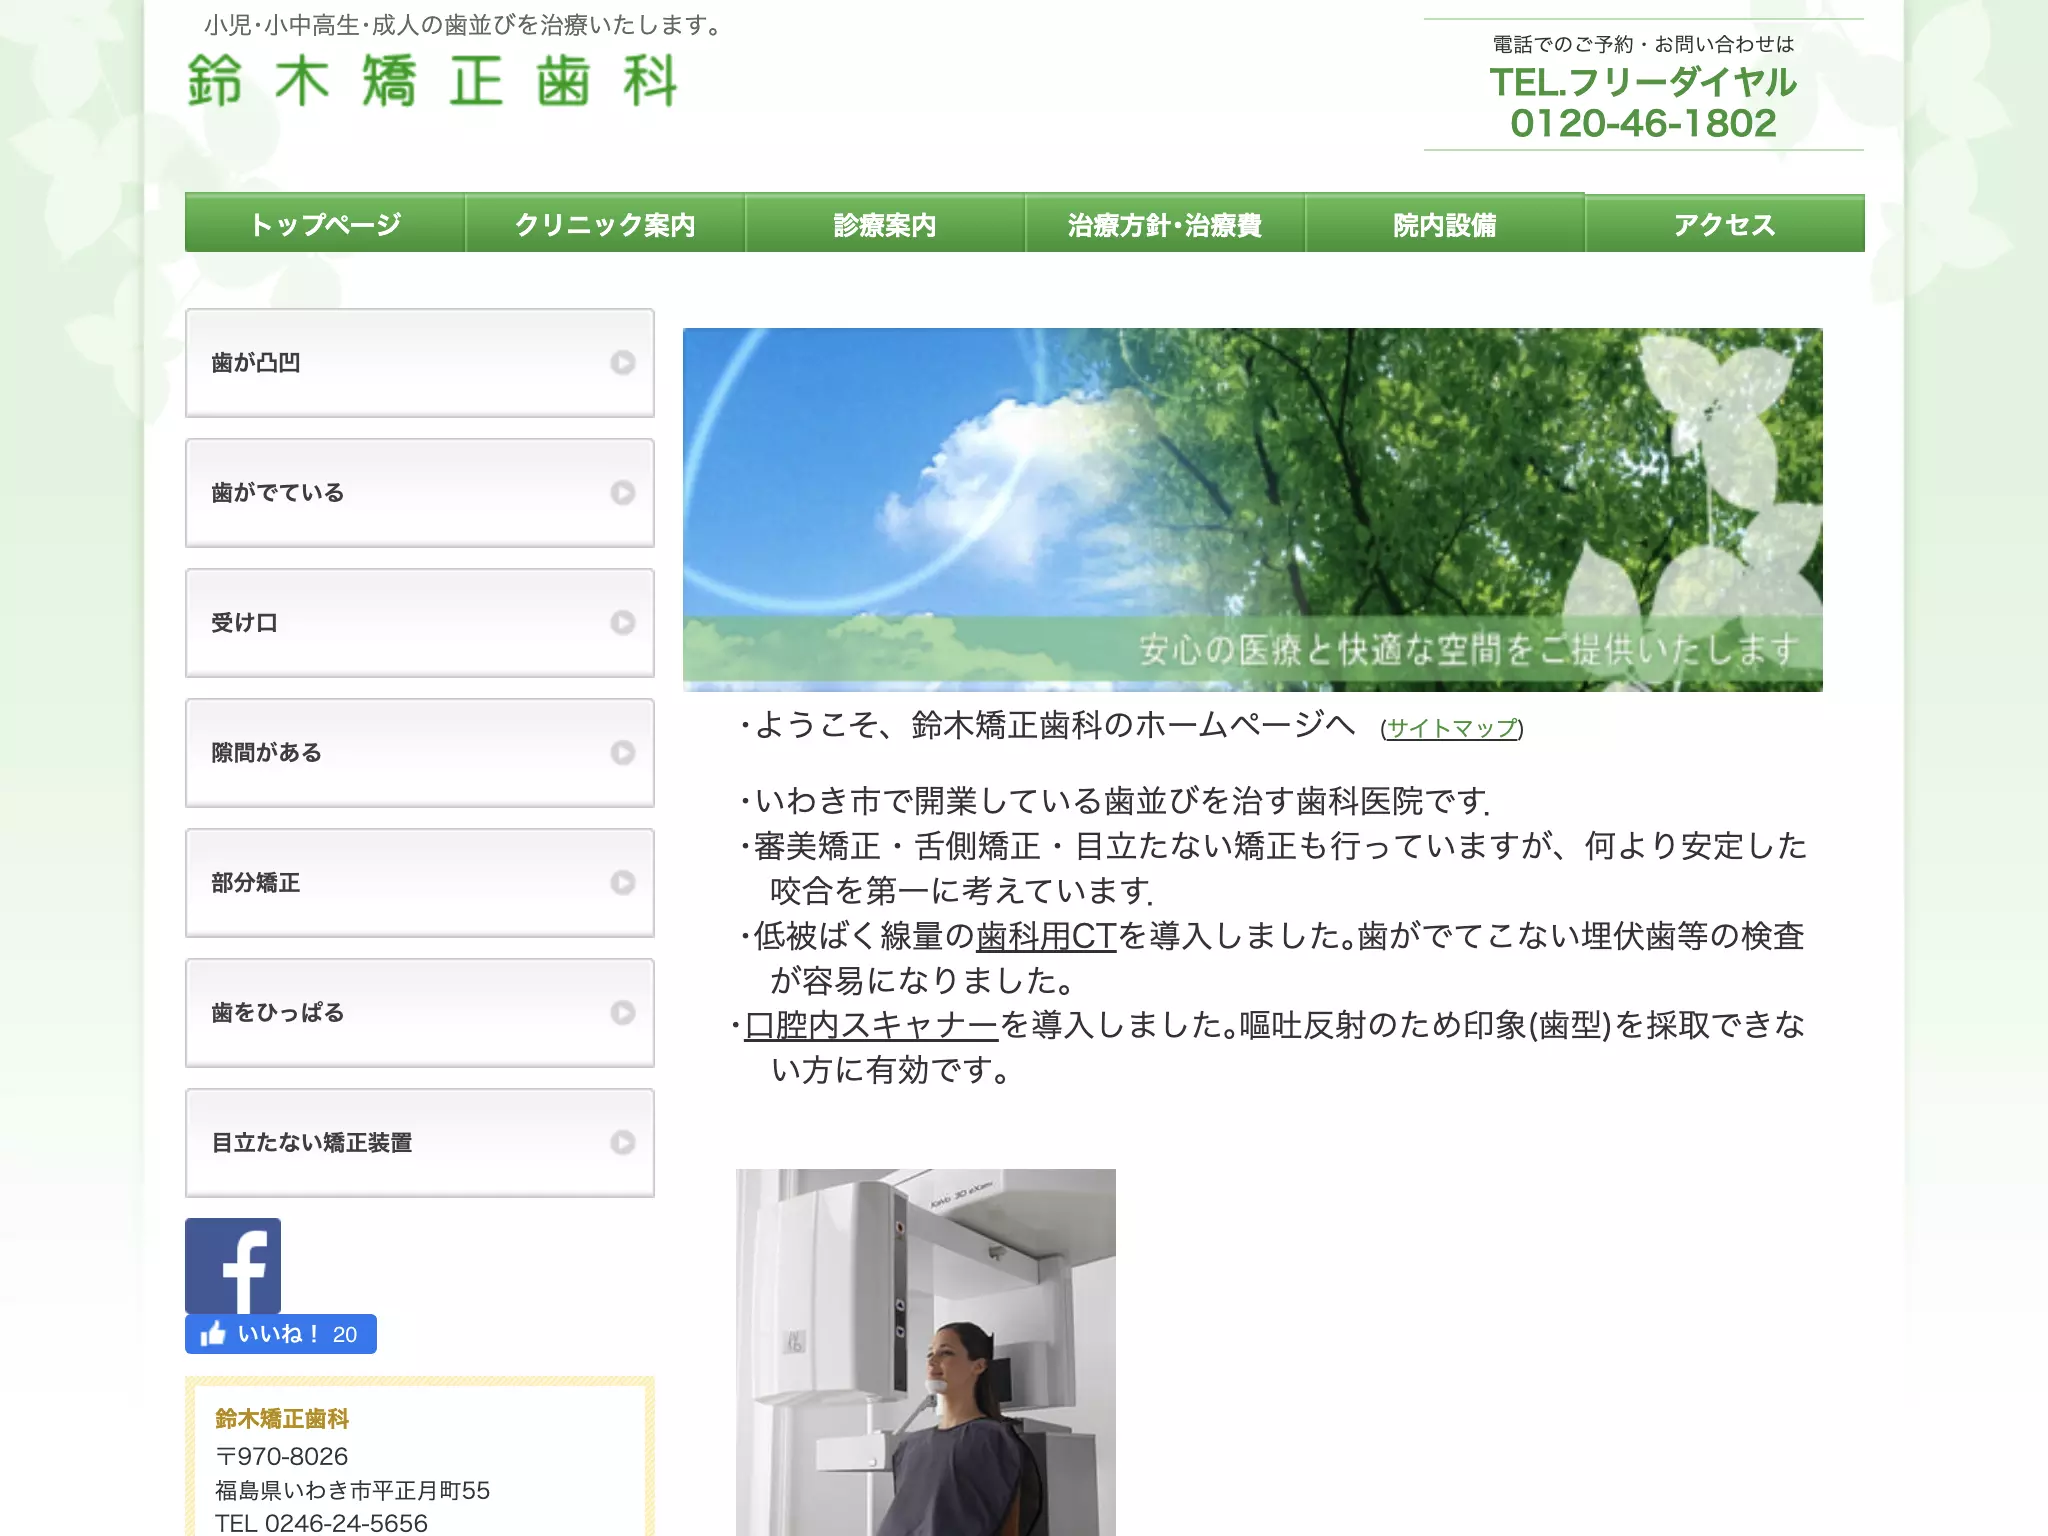
Task: Select the 歯が凸凹 sidebar button
Action: click(x=420, y=363)
